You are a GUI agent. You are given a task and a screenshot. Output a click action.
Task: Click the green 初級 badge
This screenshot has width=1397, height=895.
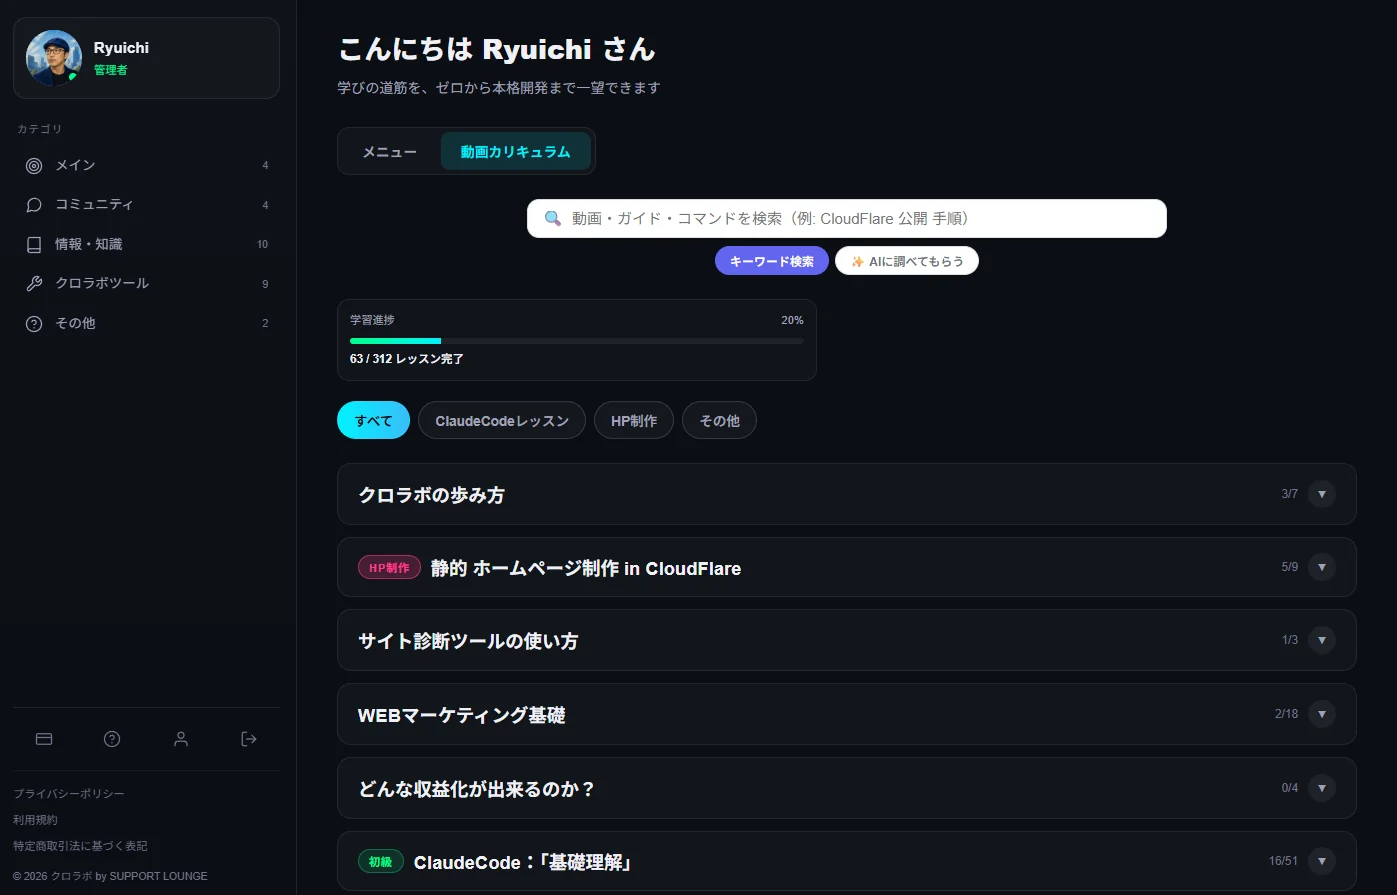pos(381,861)
